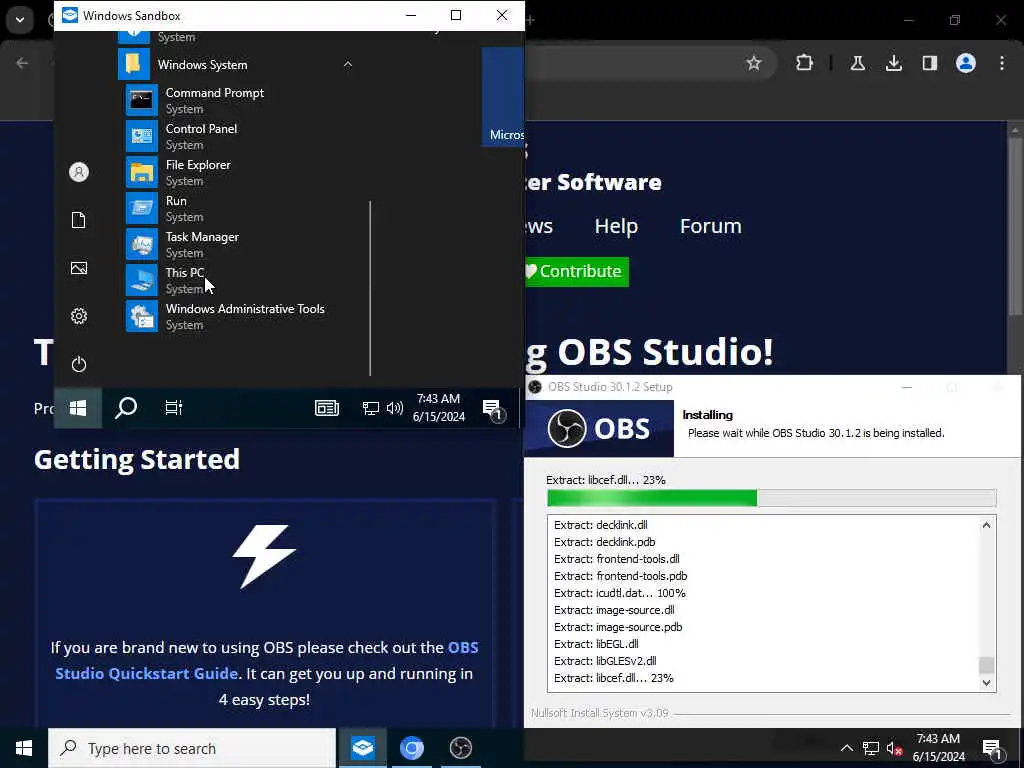Image resolution: width=1024 pixels, height=768 pixels.
Task: Select 'Extract: decklink.dll' log line
Action: pyautogui.click(x=601, y=525)
